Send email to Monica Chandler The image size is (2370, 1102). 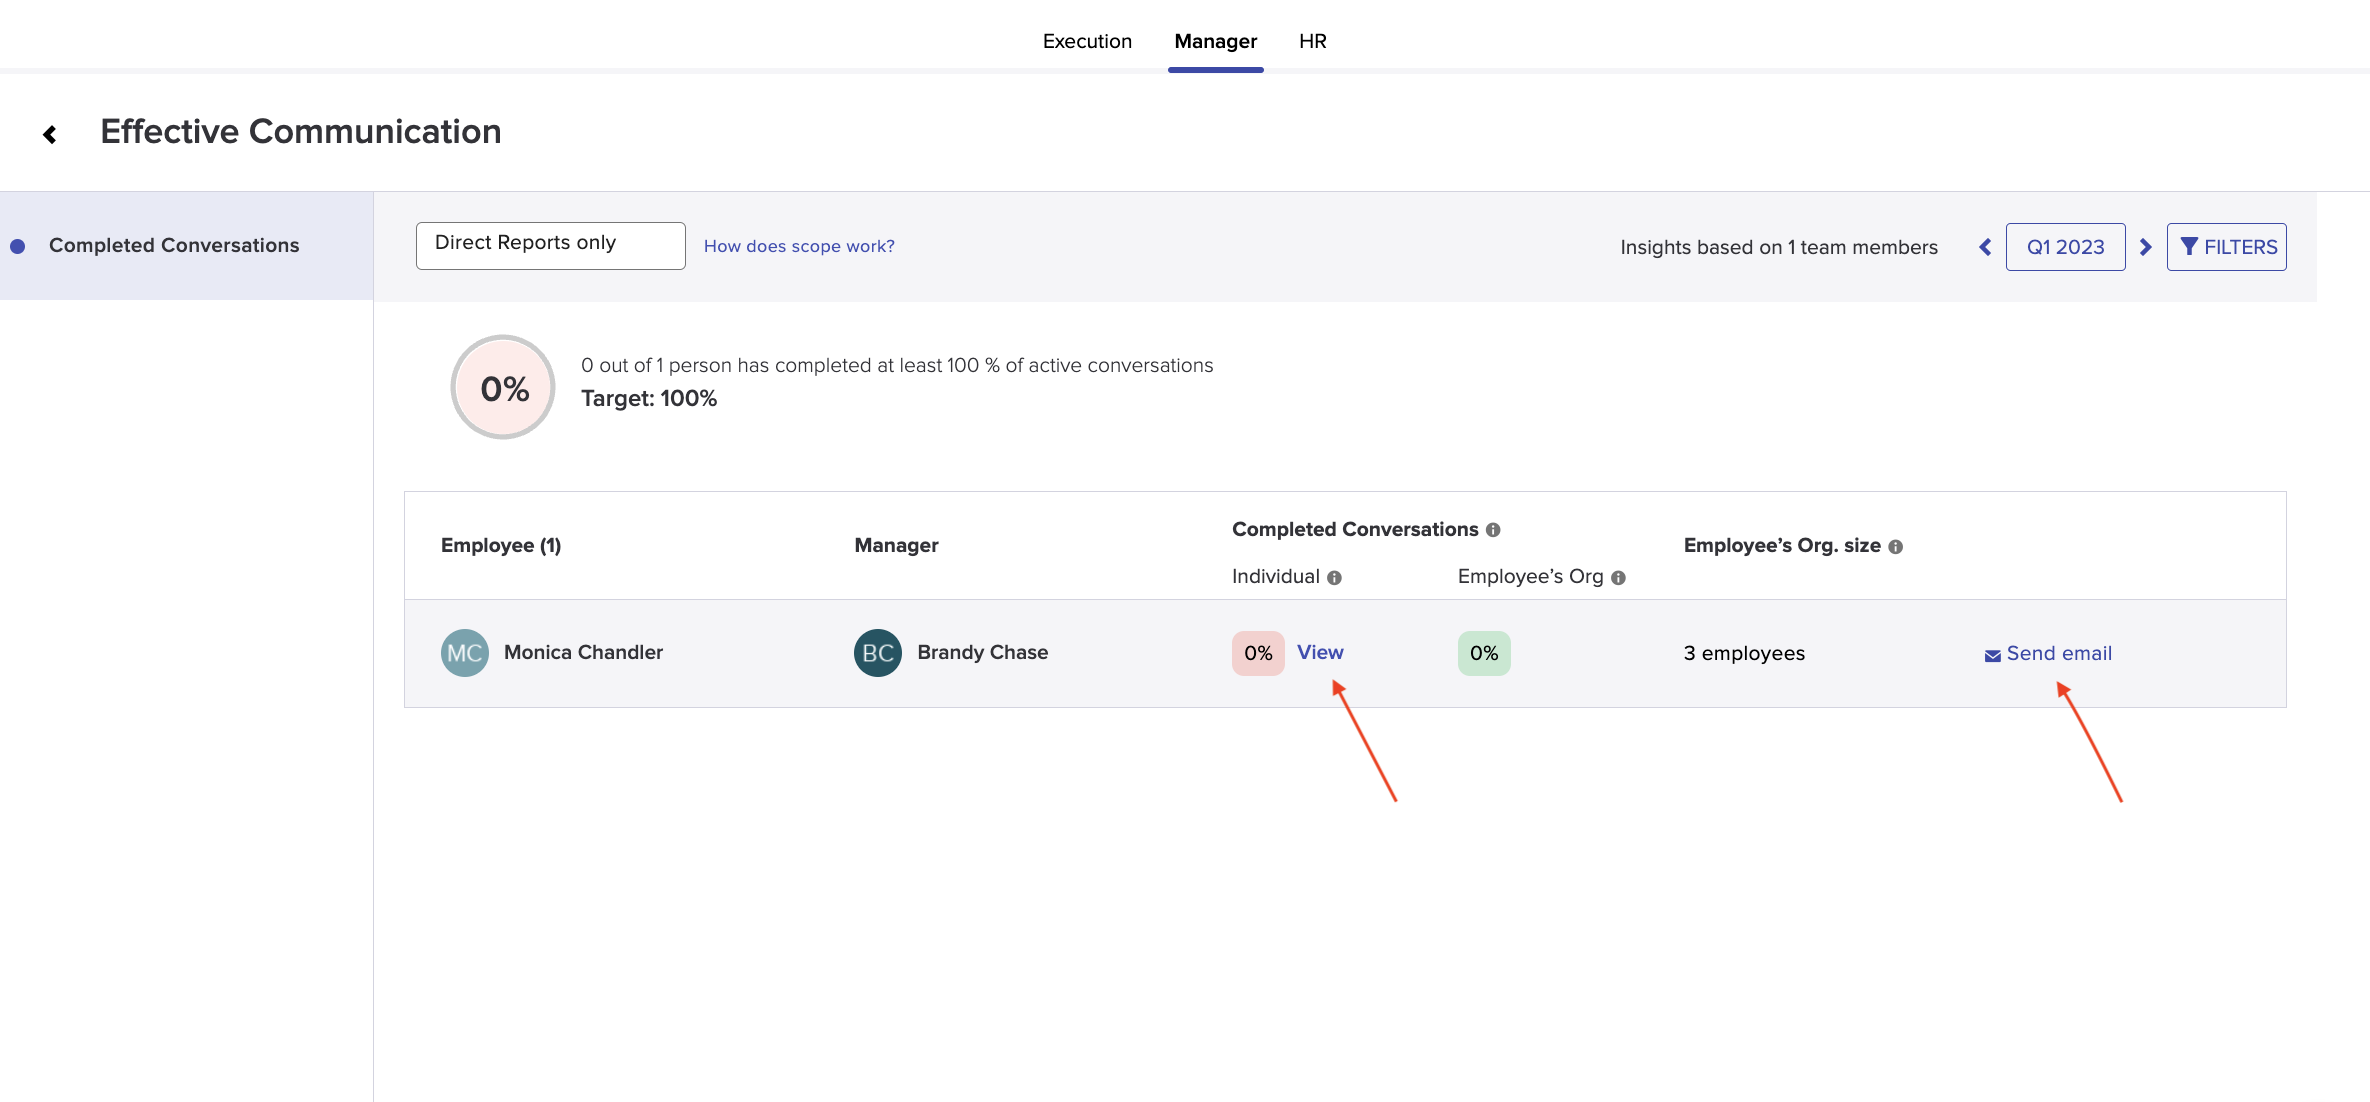point(2048,654)
